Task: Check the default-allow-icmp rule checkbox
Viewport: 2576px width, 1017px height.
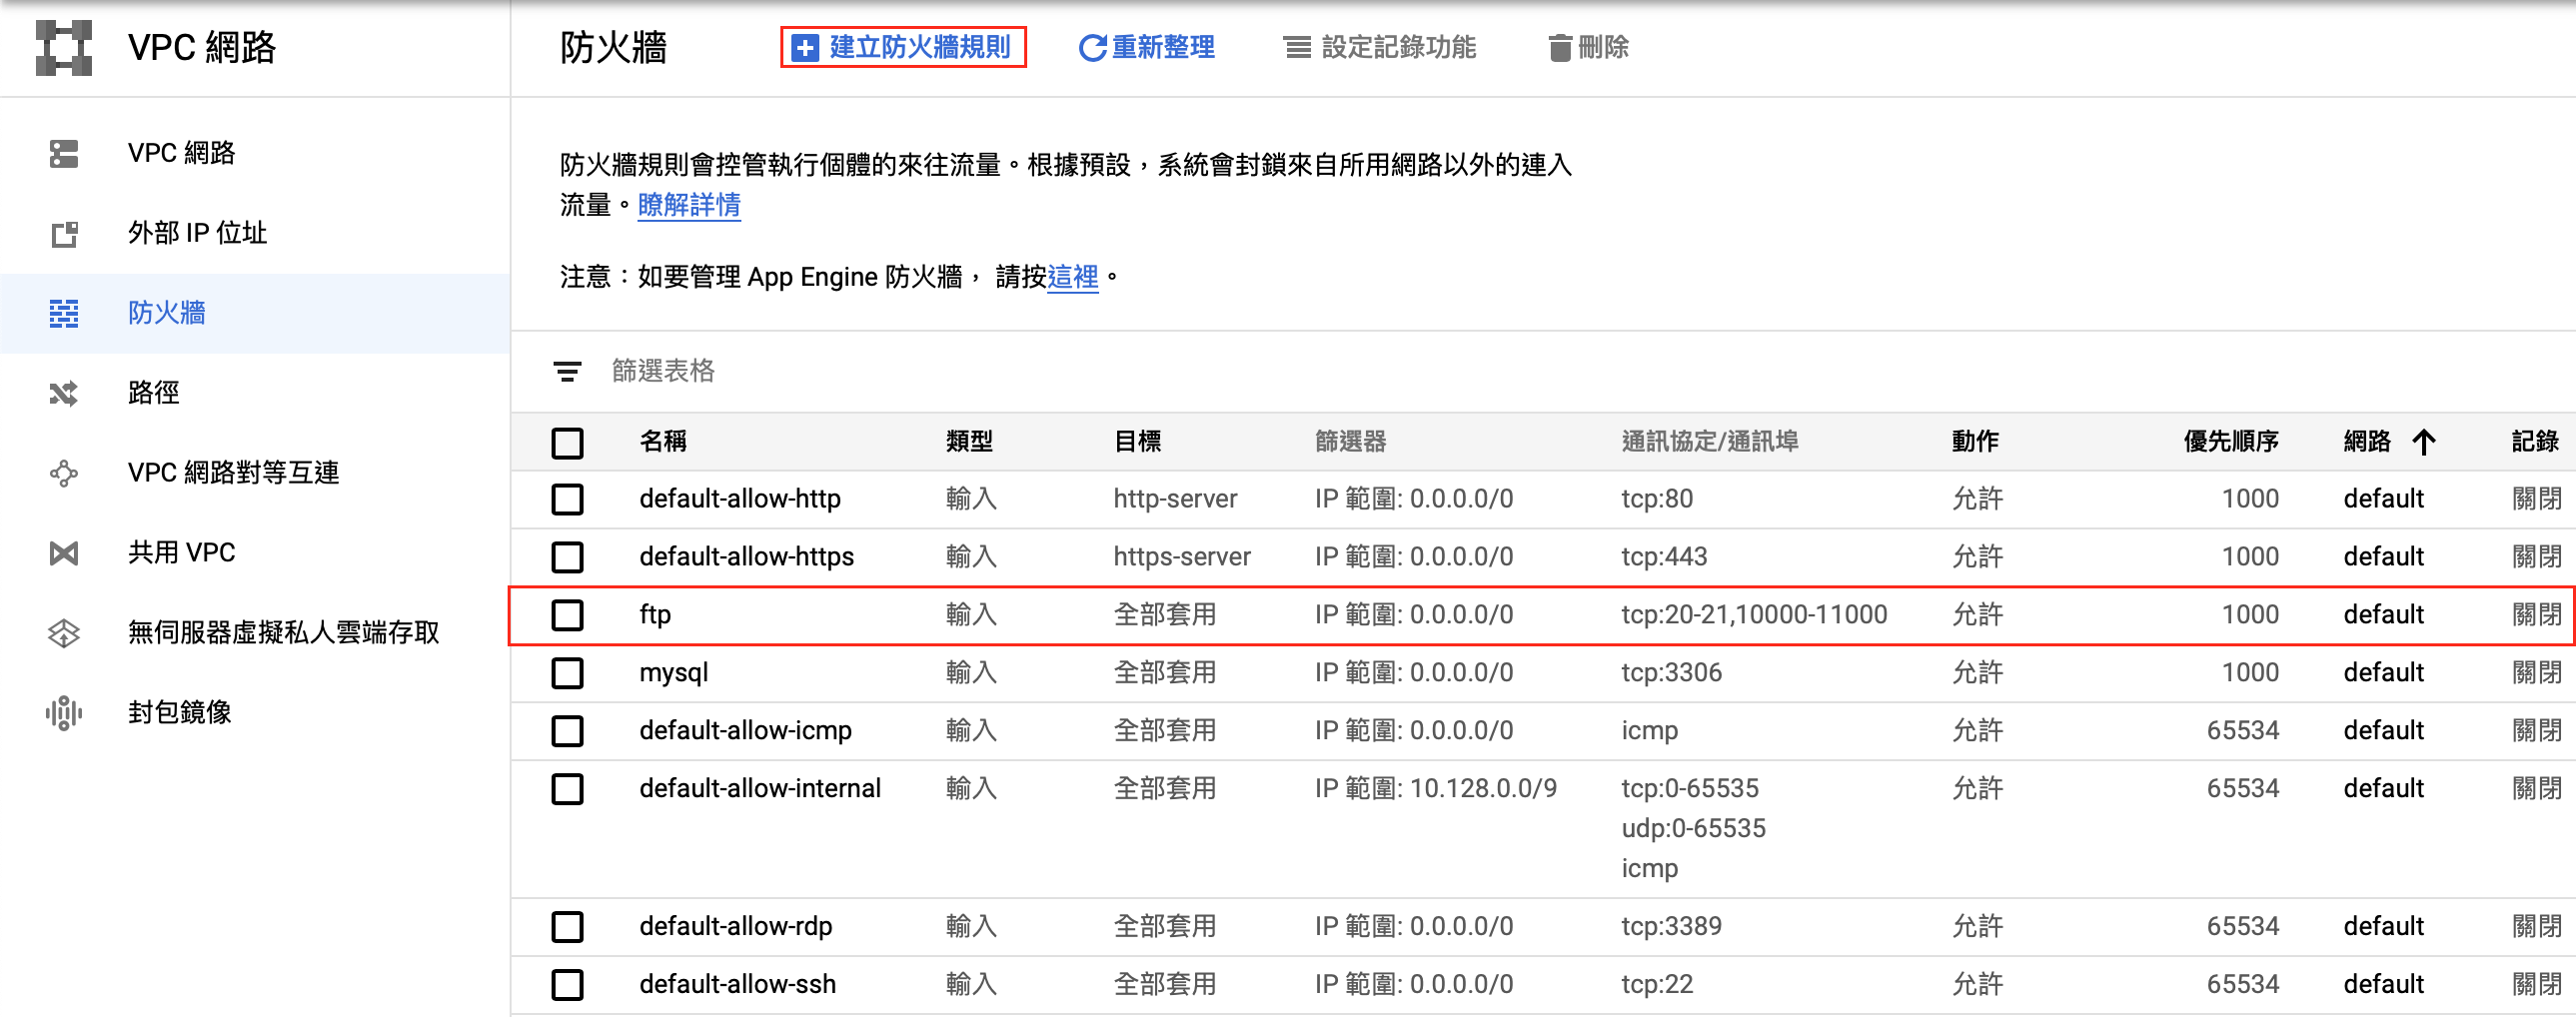Action: [x=567, y=731]
